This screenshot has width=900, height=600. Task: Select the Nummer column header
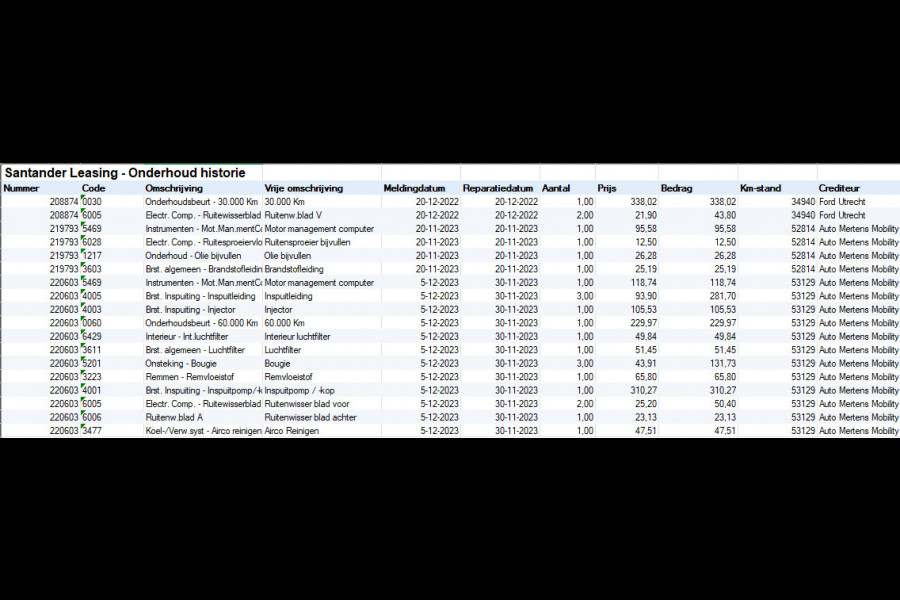pyautogui.click(x=21, y=188)
